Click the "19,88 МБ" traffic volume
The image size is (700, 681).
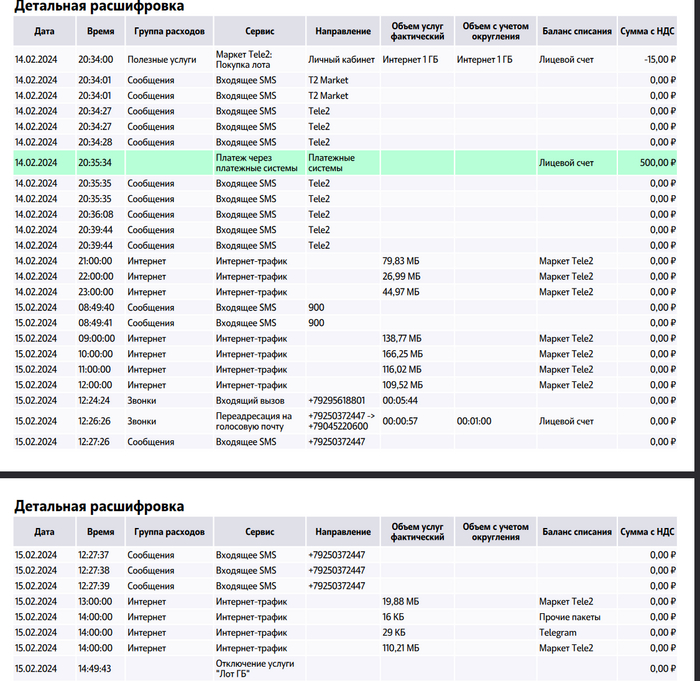point(400,602)
